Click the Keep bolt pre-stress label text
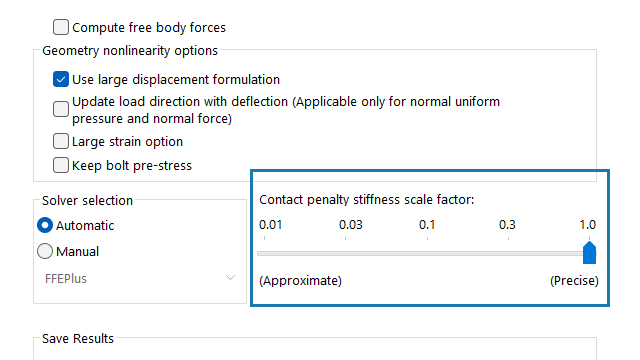Viewport: 640px width, 360px height. [x=132, y=166]
